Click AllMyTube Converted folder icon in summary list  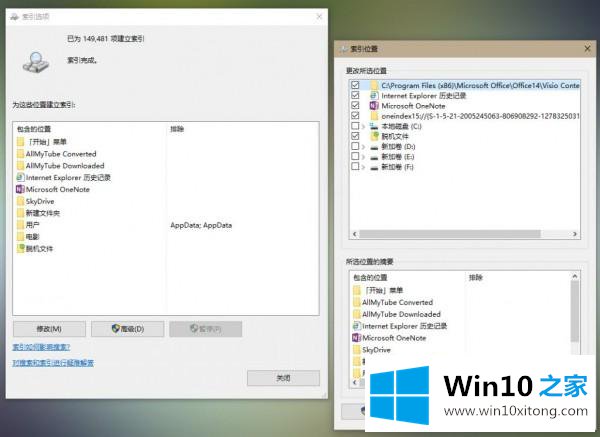pyautogui.click(x=357, y=302)
